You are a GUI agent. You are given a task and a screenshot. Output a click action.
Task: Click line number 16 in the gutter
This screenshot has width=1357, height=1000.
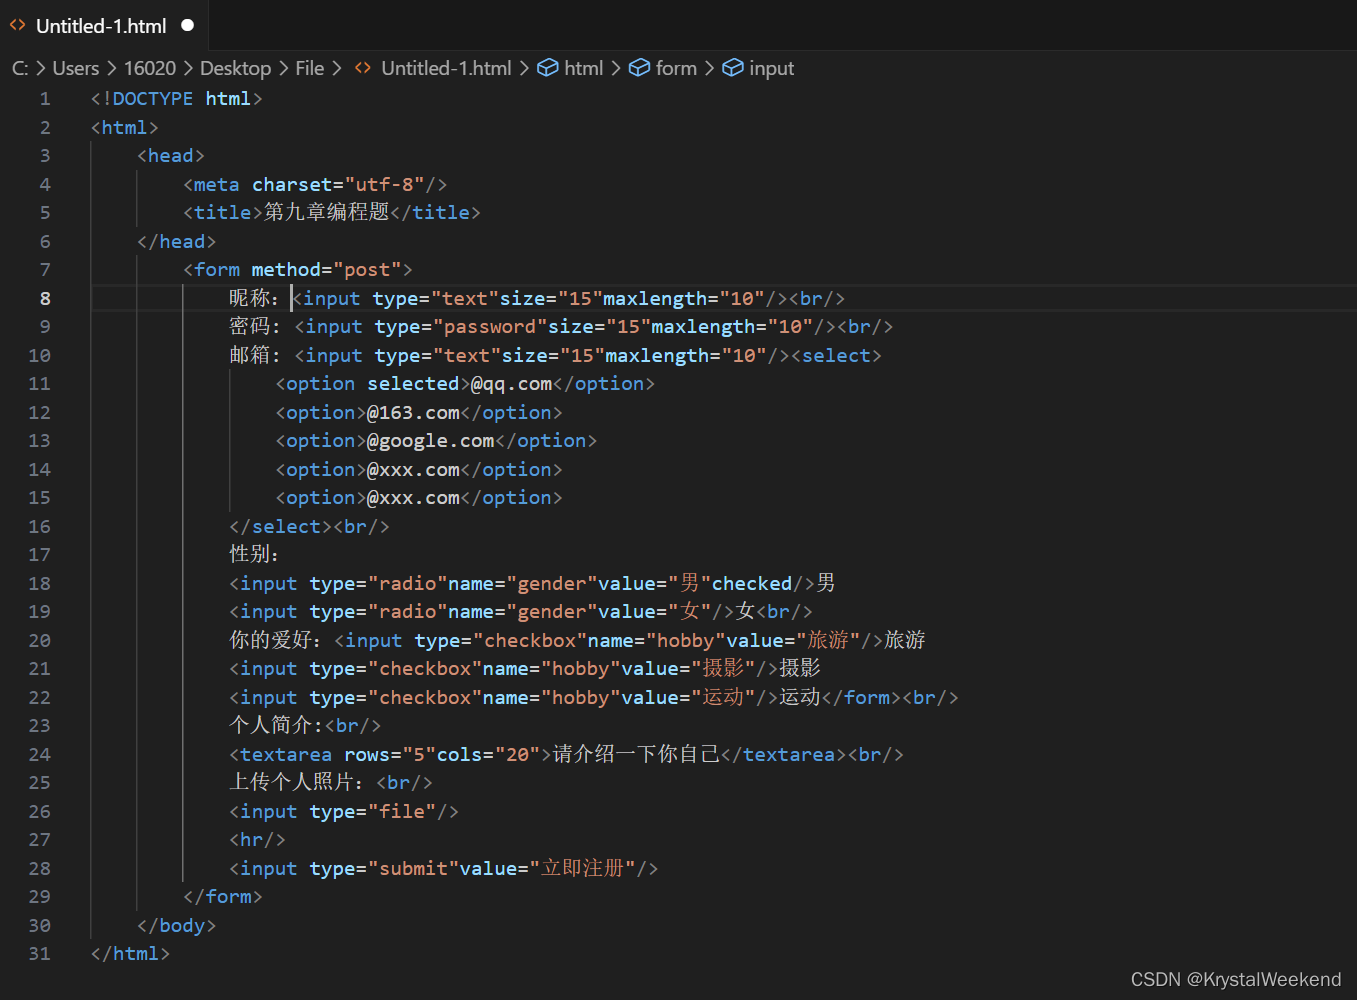39,526
